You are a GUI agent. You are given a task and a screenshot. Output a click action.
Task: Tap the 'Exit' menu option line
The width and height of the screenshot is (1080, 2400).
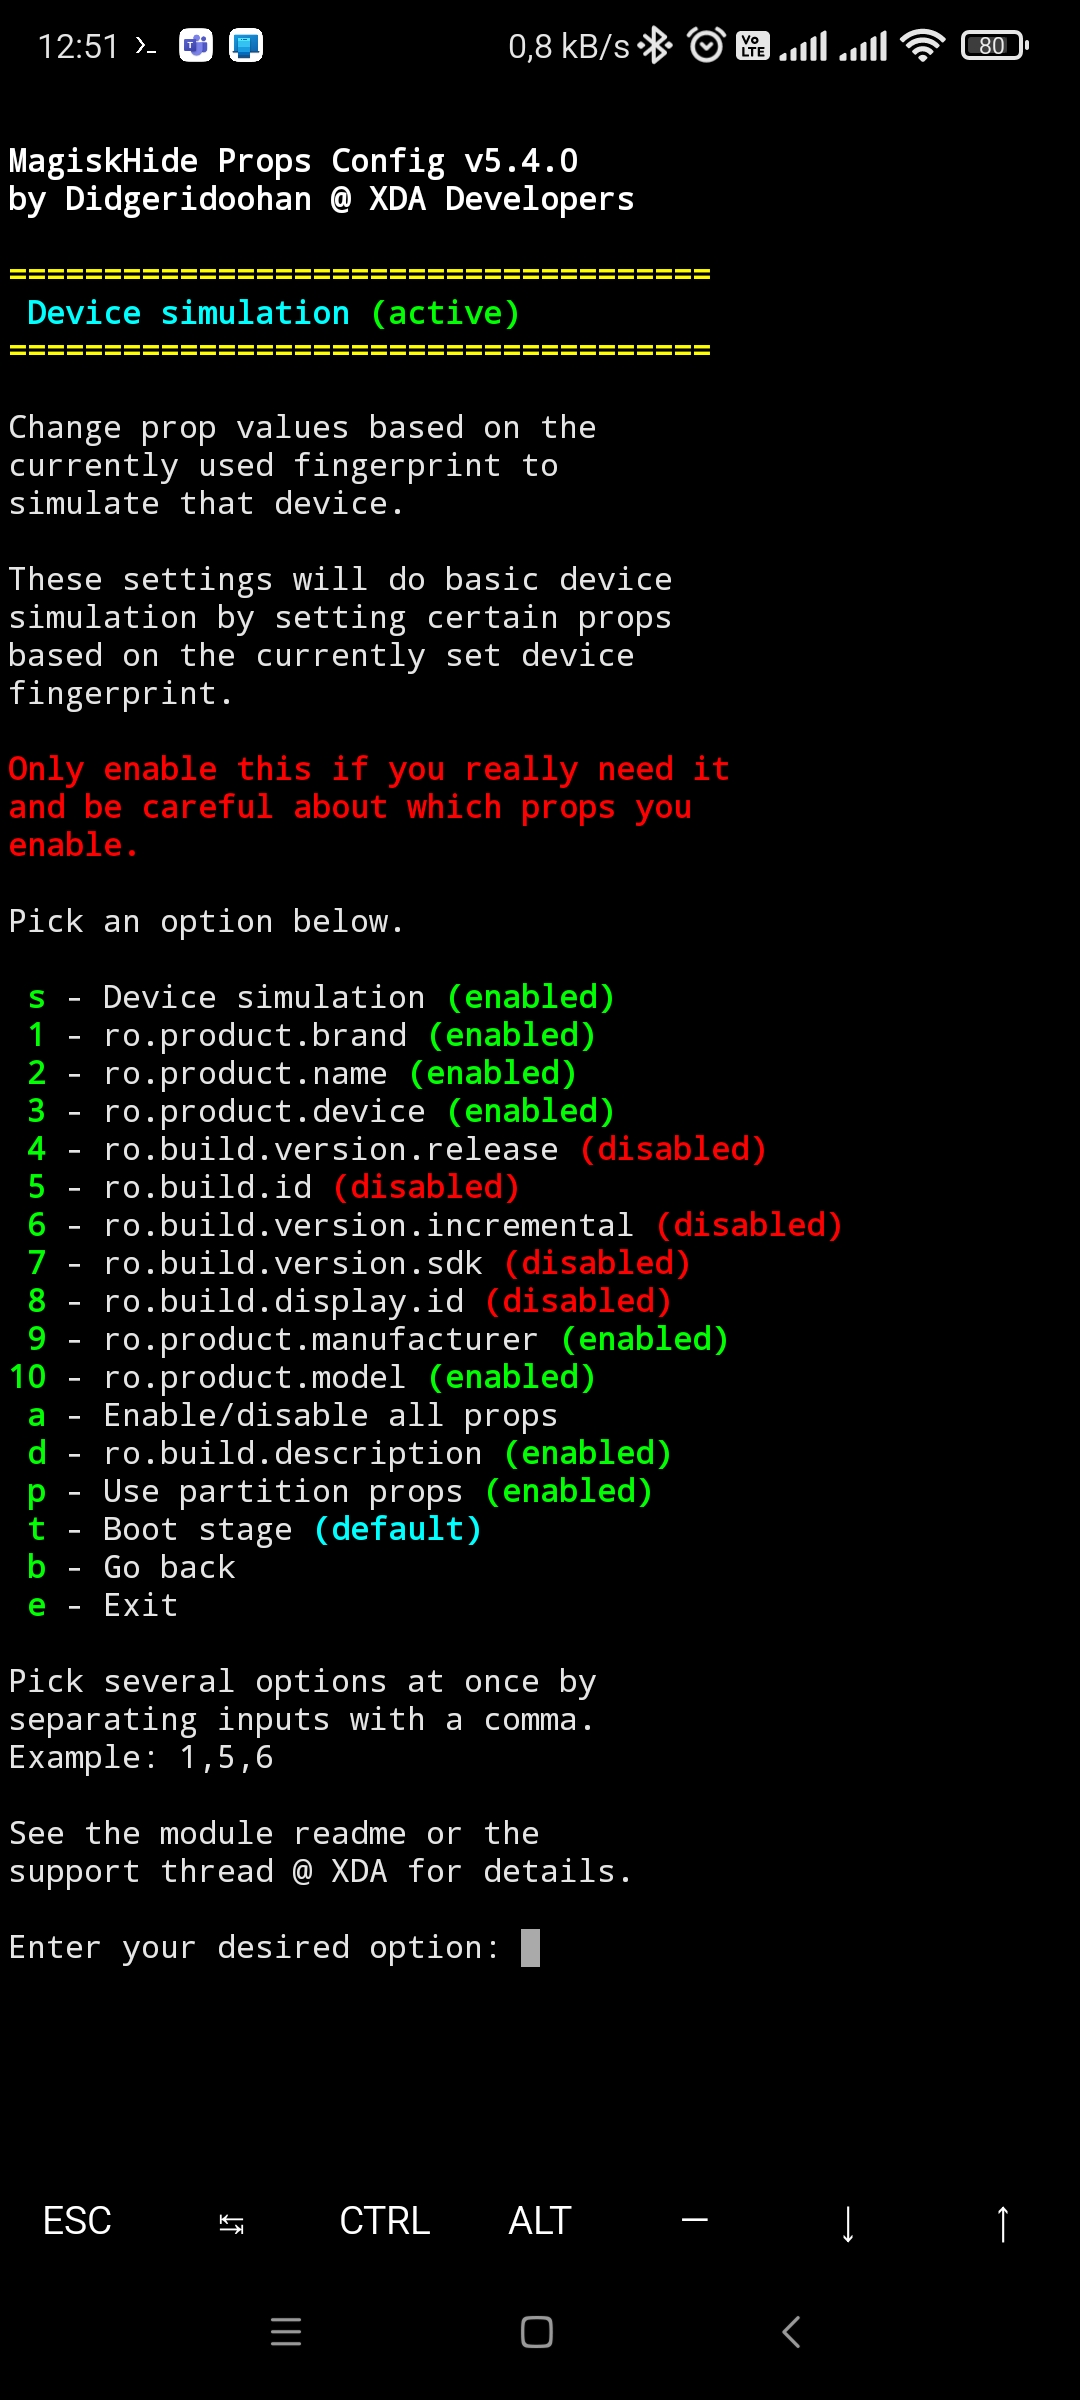click(103, 1605)
